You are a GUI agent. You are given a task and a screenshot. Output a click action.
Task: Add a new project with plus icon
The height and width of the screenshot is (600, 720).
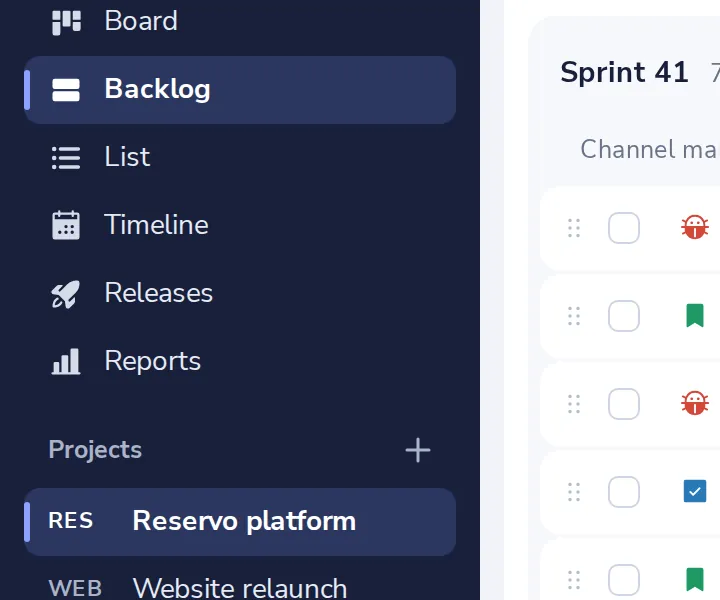click(418, 450)
